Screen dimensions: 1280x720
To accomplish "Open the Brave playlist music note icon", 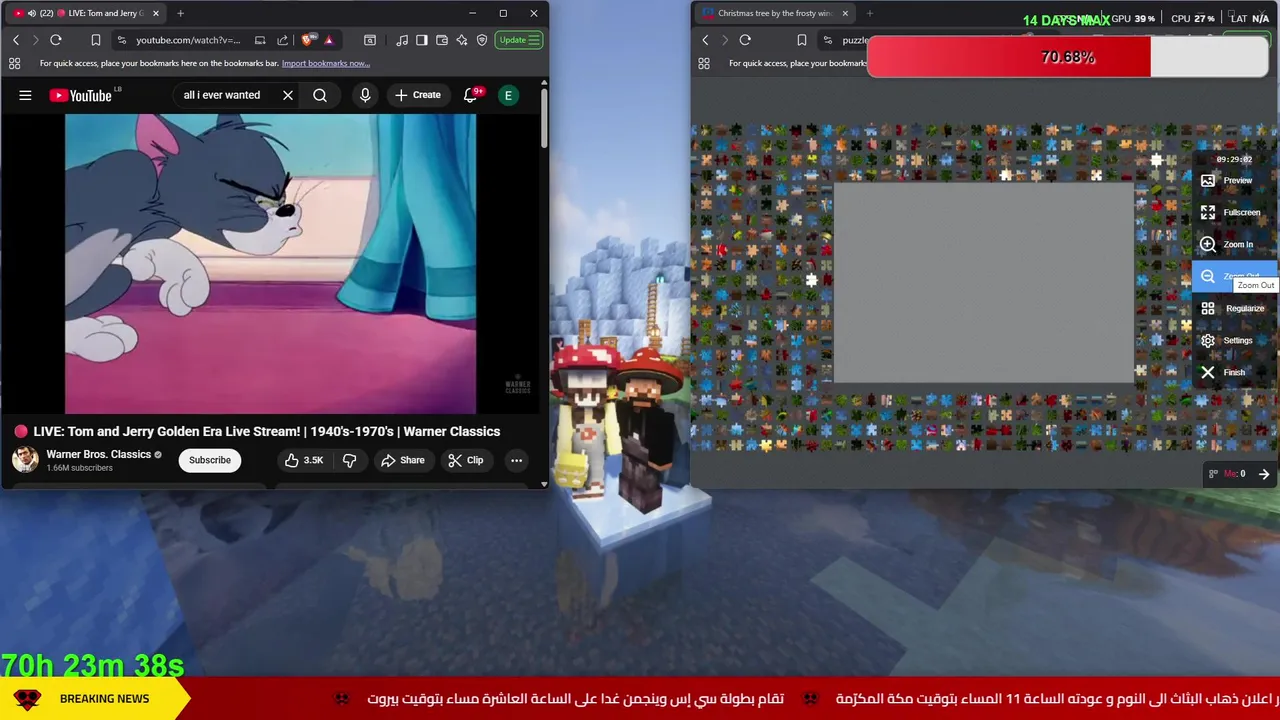I will pyautogui.click(x=402, y=40).
